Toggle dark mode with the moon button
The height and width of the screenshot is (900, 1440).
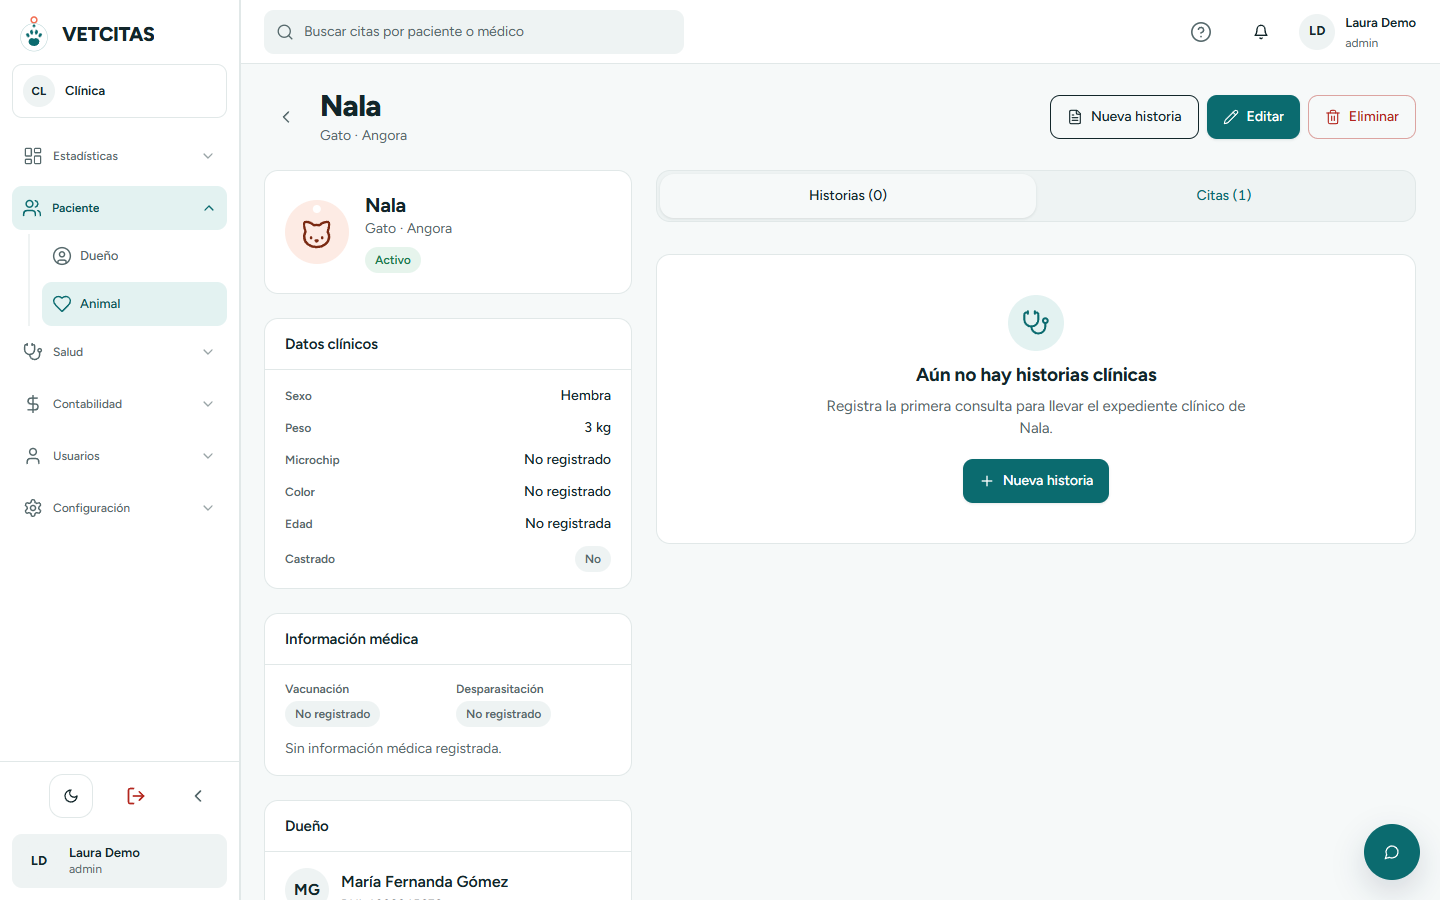pos(71,796)
